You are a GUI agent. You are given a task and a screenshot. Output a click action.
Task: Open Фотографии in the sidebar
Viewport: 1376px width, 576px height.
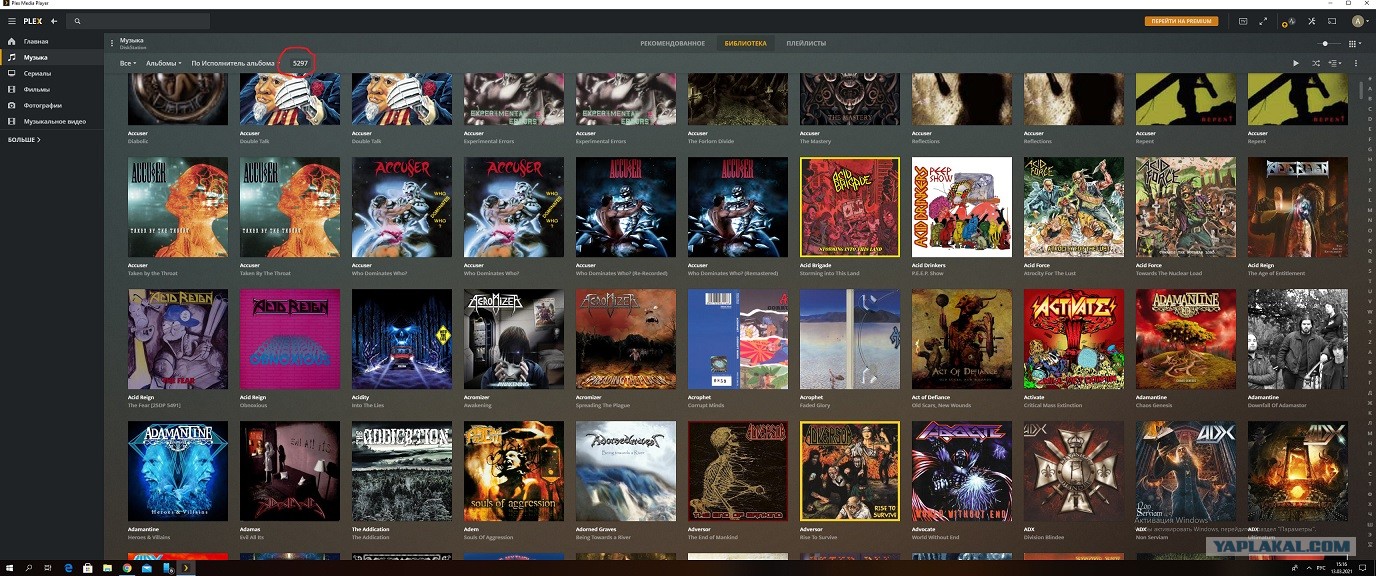[x=52, y=106]
